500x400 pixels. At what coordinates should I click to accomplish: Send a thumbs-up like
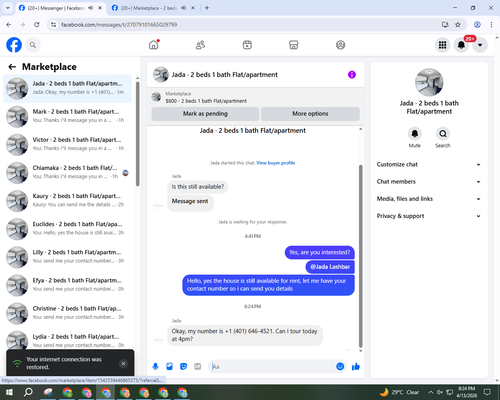pos(356,367)
